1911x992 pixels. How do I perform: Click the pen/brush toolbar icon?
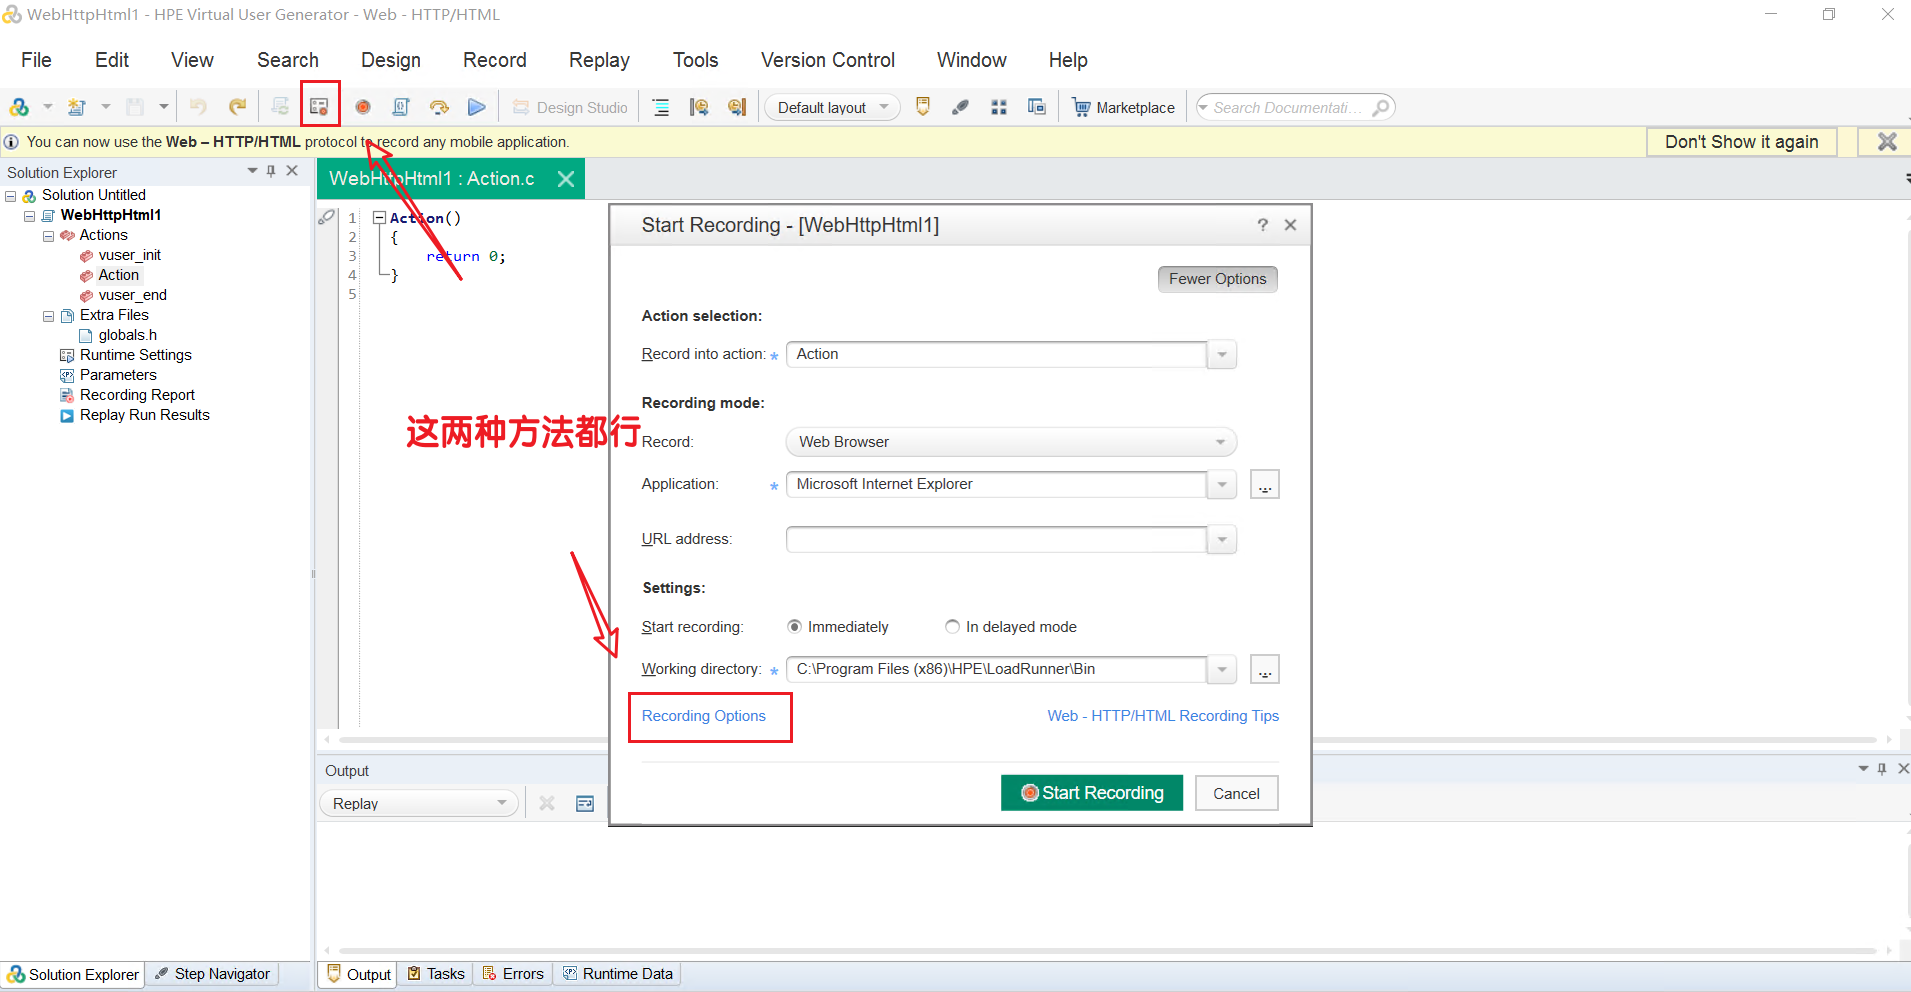point(960,107)
